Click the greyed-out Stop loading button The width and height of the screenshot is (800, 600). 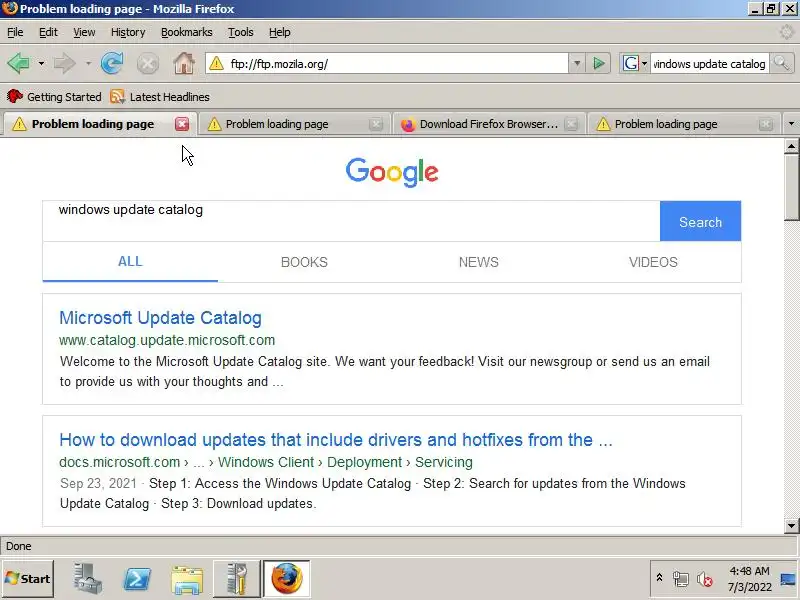pos(147,64)
